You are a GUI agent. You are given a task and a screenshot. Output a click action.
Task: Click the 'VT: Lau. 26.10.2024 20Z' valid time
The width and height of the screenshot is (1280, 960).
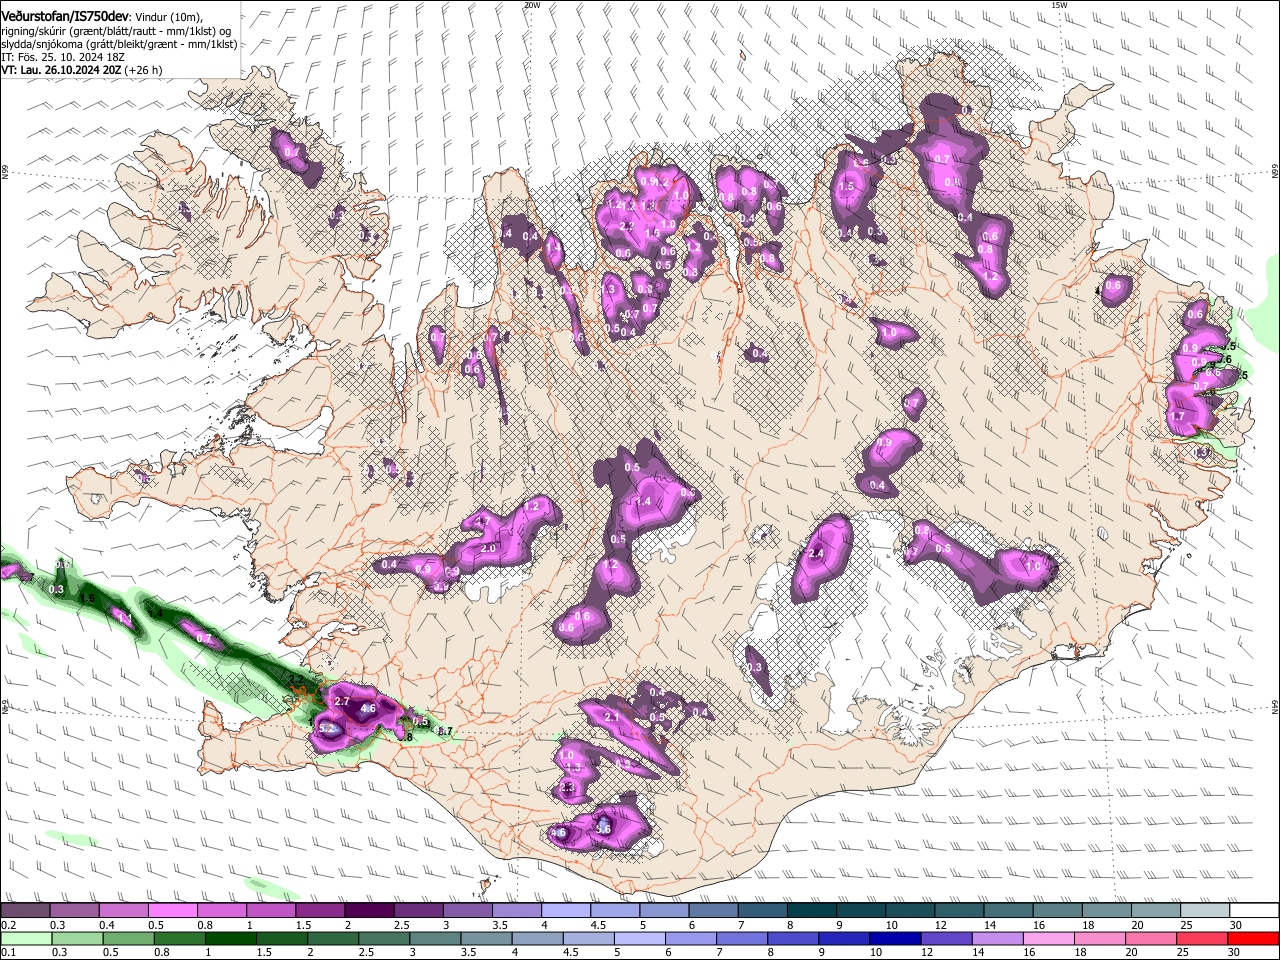click(x=61, y=70)
